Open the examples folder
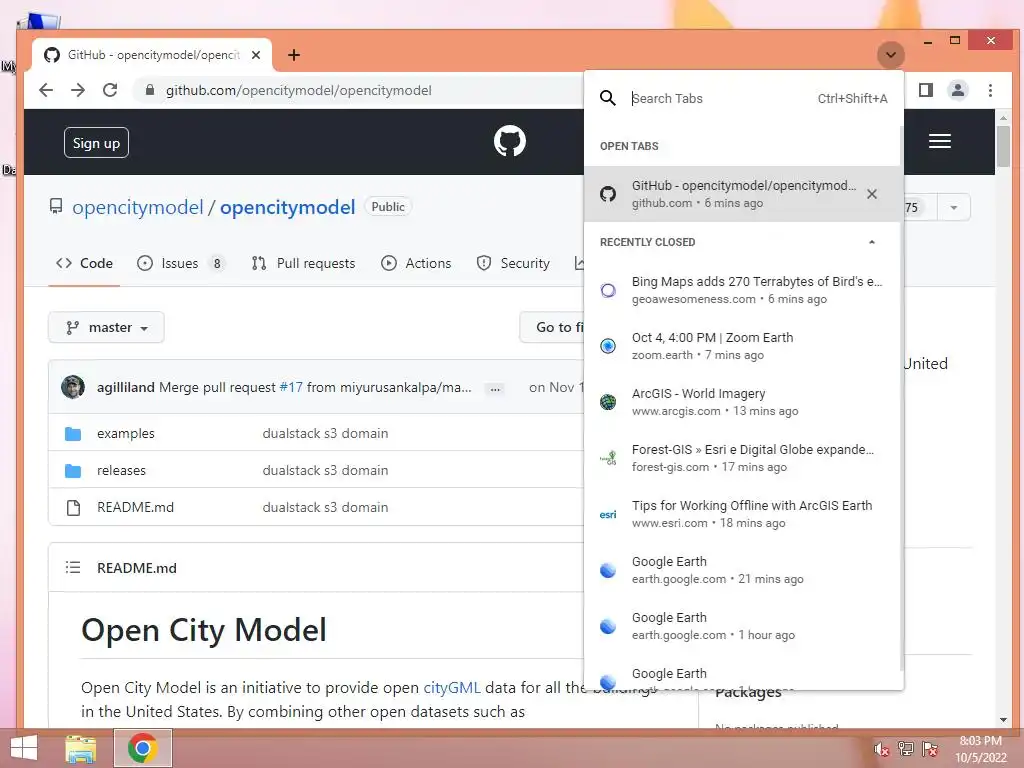 [125, 434]
